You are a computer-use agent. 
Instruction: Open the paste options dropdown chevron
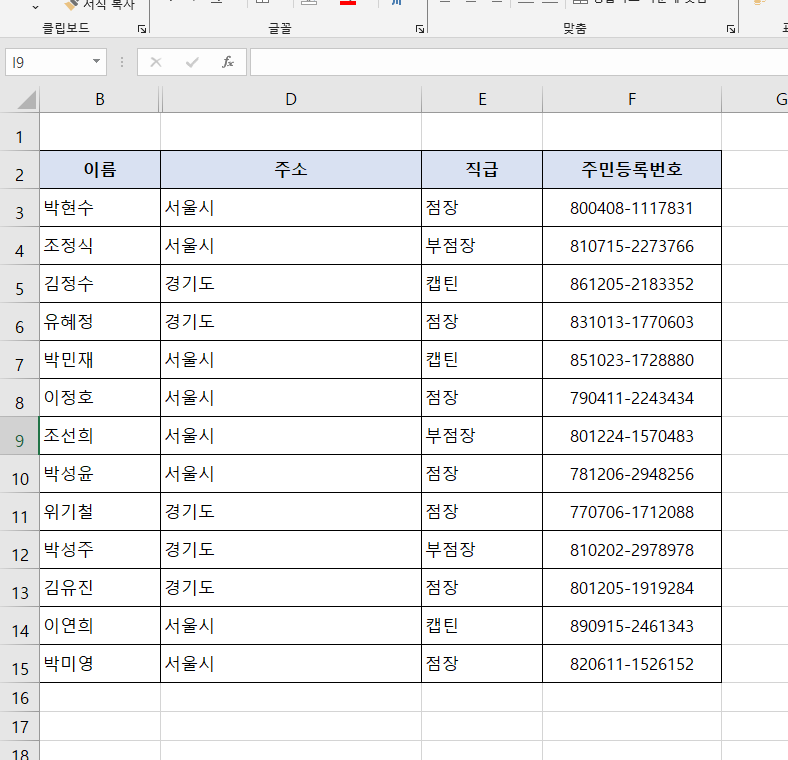click(x=35, y=7)
